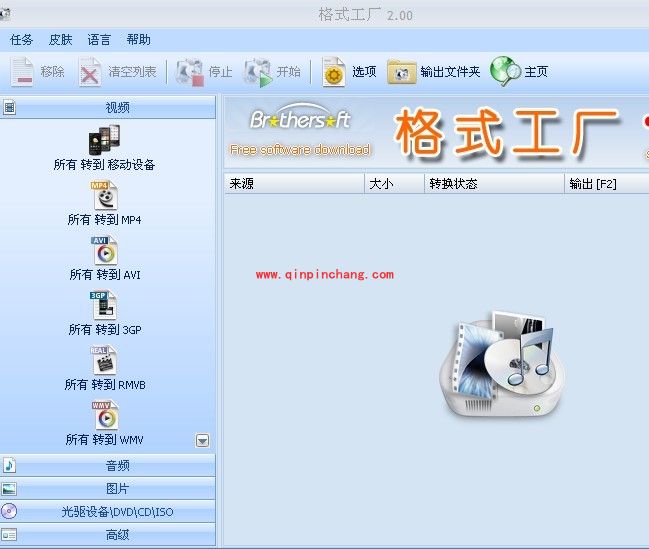Click the 所有 转到 AVI label
This screenshot has width=649, height=549.
pos(105,275)
